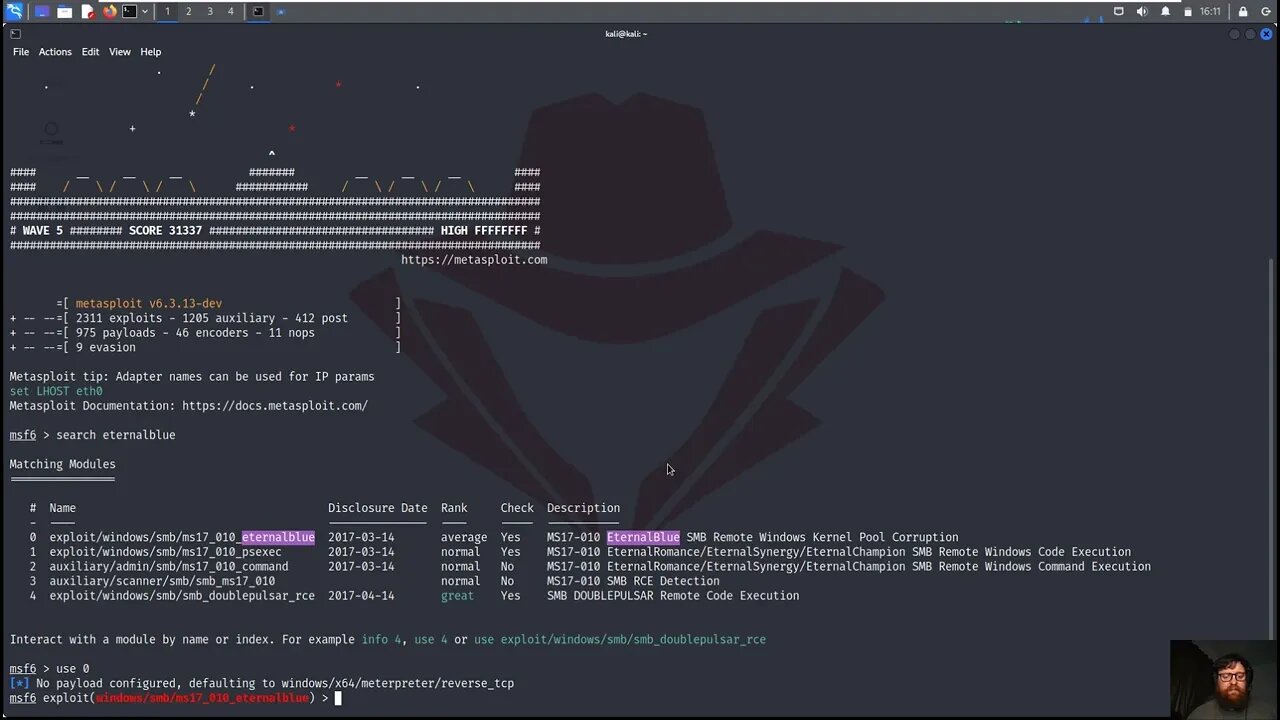This screenshot has height=720, width=1280.
Task: Switch to workspace 4
Action: (x=230, y=11)
